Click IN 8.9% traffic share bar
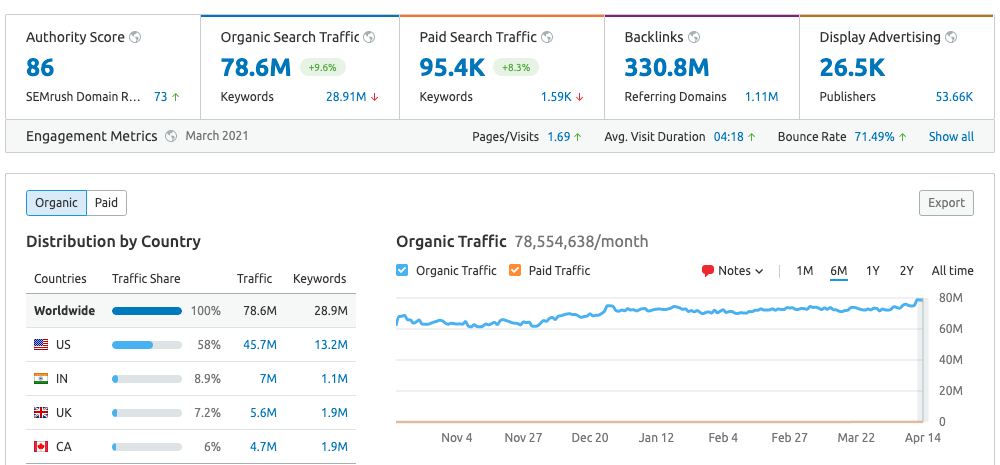 click(147, 379)
